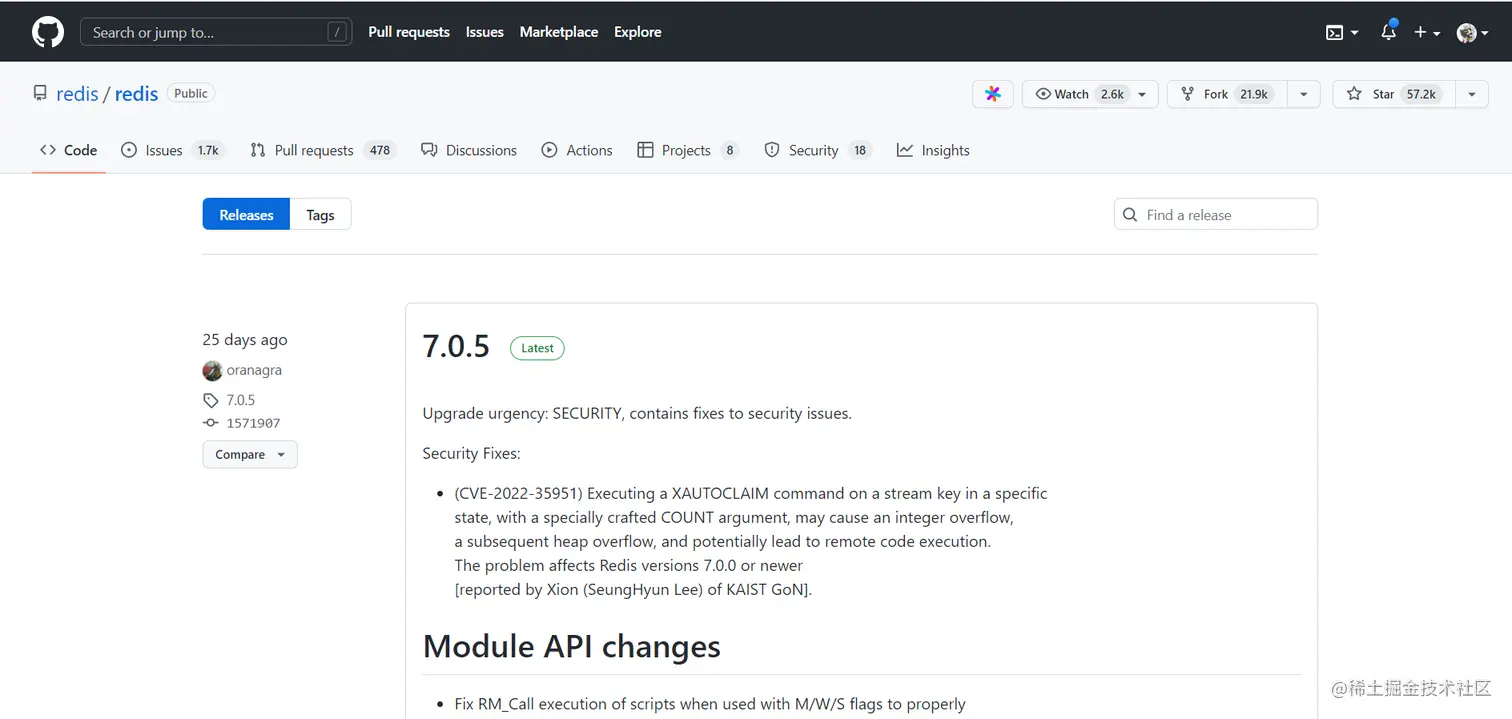The image size is (1512, 719).
Task: Open the Actions tab
Action: (577, 150)
